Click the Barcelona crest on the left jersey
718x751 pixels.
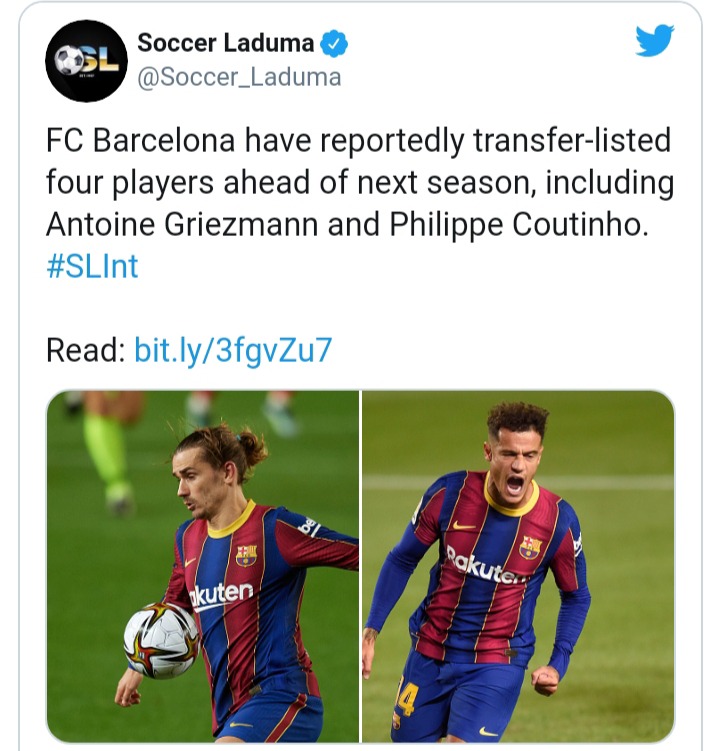tap(246, 556)
